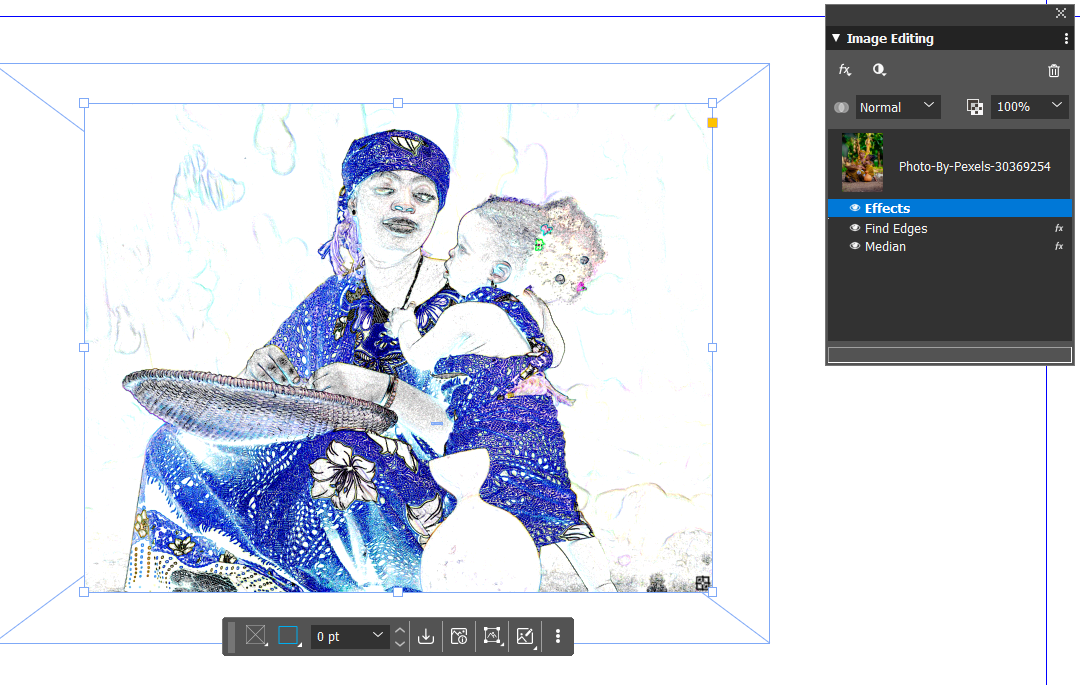1080x685 pixels.
Task: Click the transparency checkerboard icon near opacity
Action: tap(974, 107)
